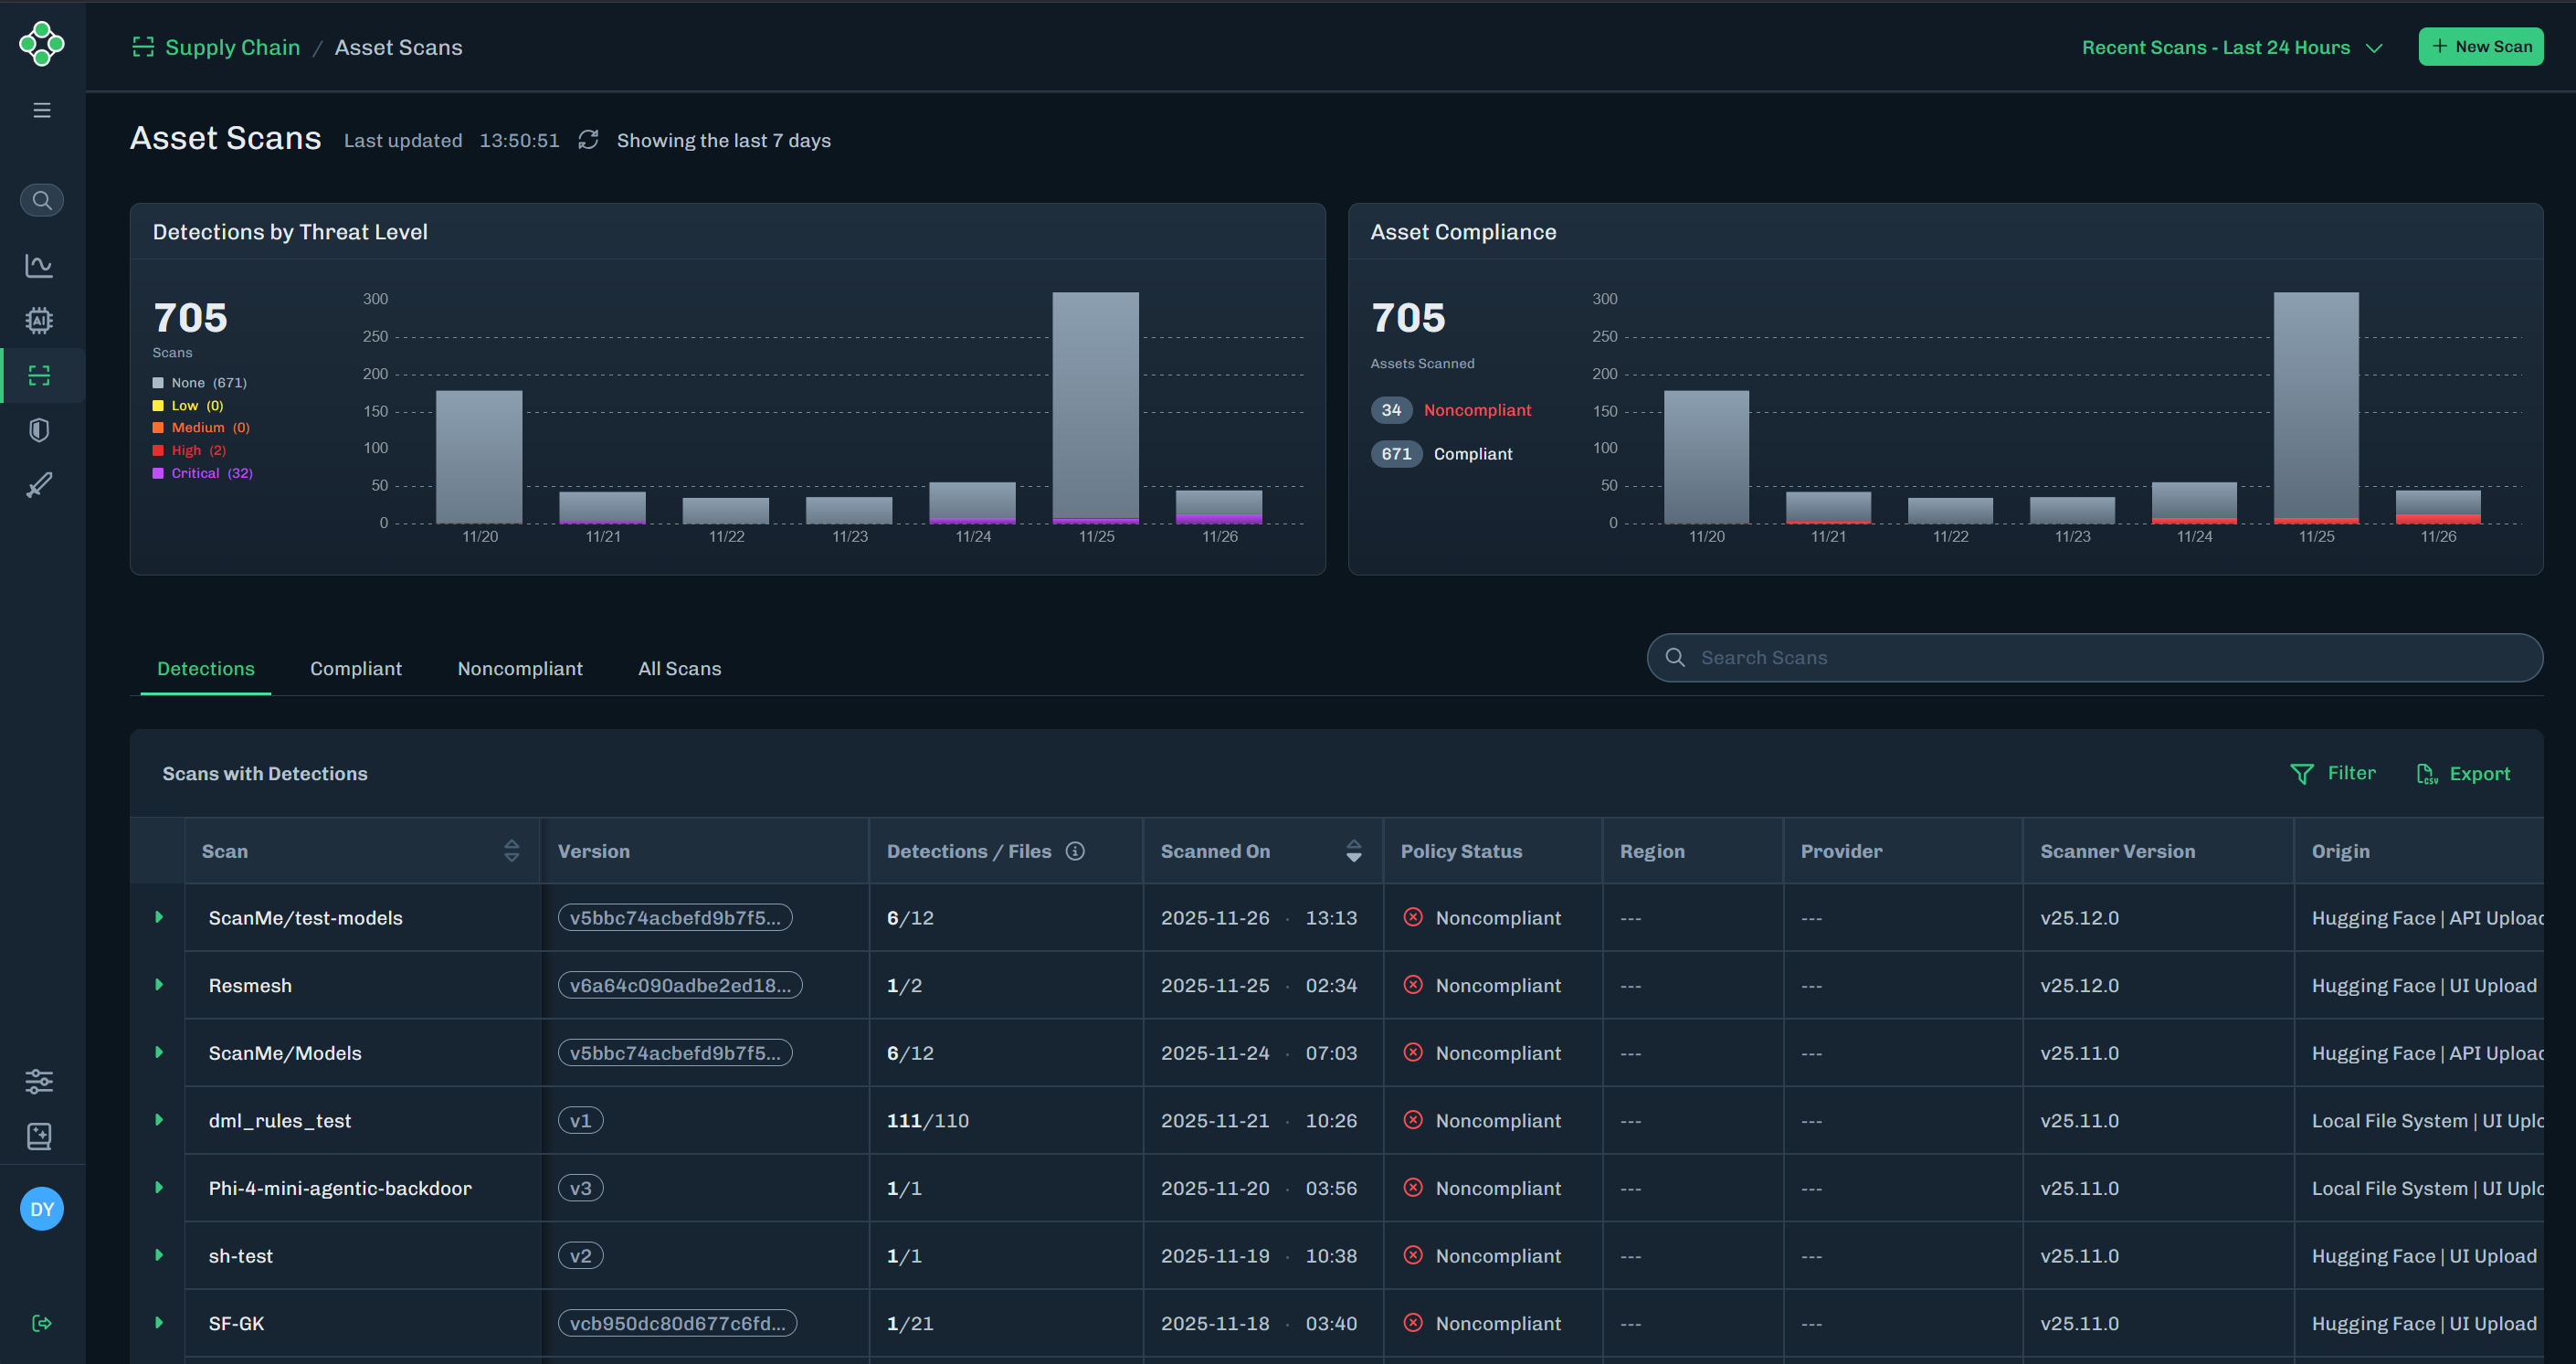Click the shield icon in the sidebar
The width and height of the screenshot is (2576, 1364).
(39, 430)
